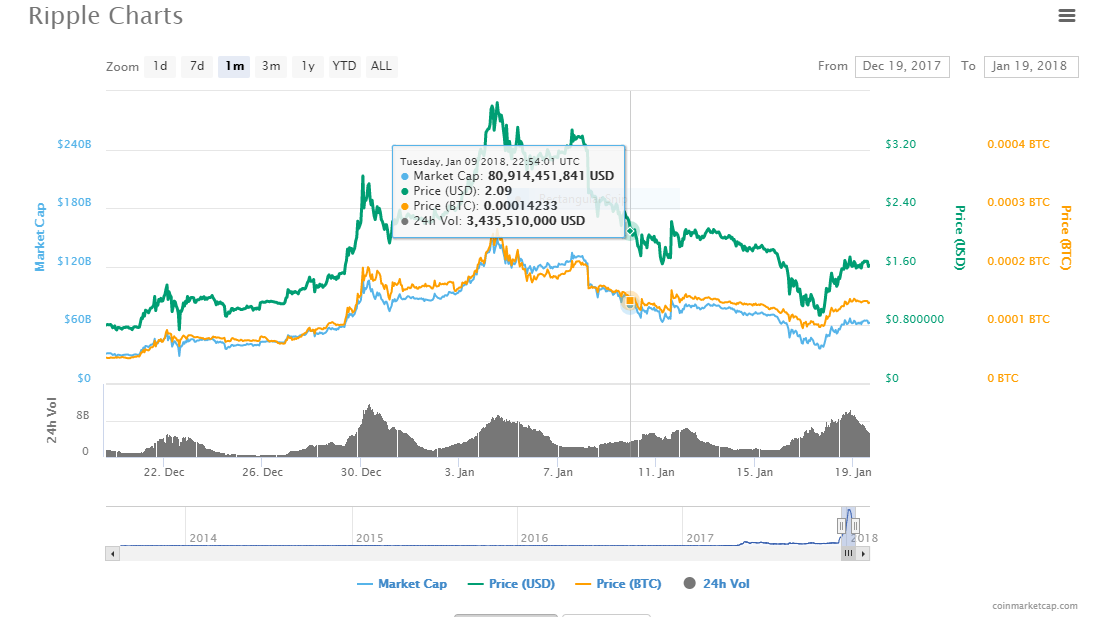This screenshot has height=617, width=1108.
Task: Click the ALL zoom preset
Action: [381, 66]
